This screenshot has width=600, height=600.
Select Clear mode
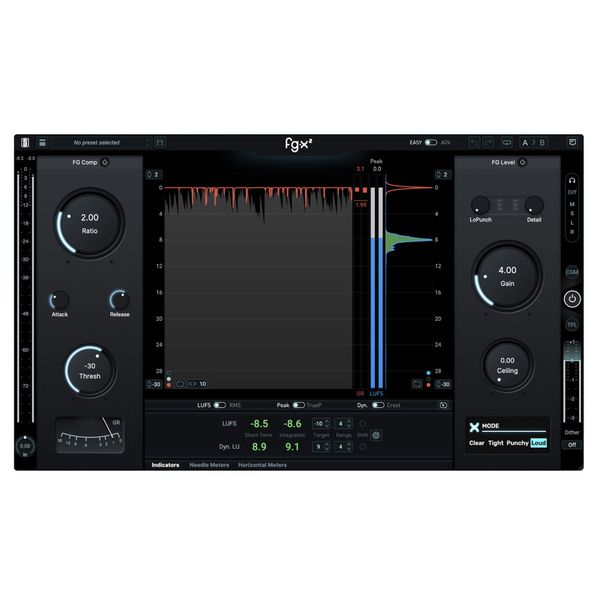pos(477,443)
